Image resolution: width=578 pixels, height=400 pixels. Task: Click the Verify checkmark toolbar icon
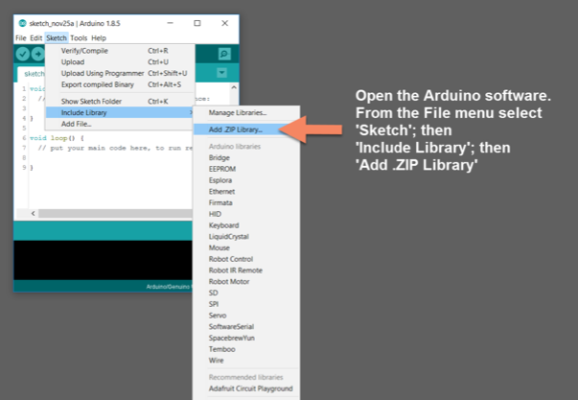22,54
